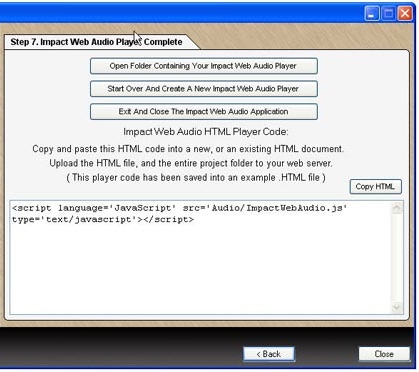Click code line "type='text/javascript'></script>"
The width and height of the screenshot is (419, 372).
click(x=103, y=220)
